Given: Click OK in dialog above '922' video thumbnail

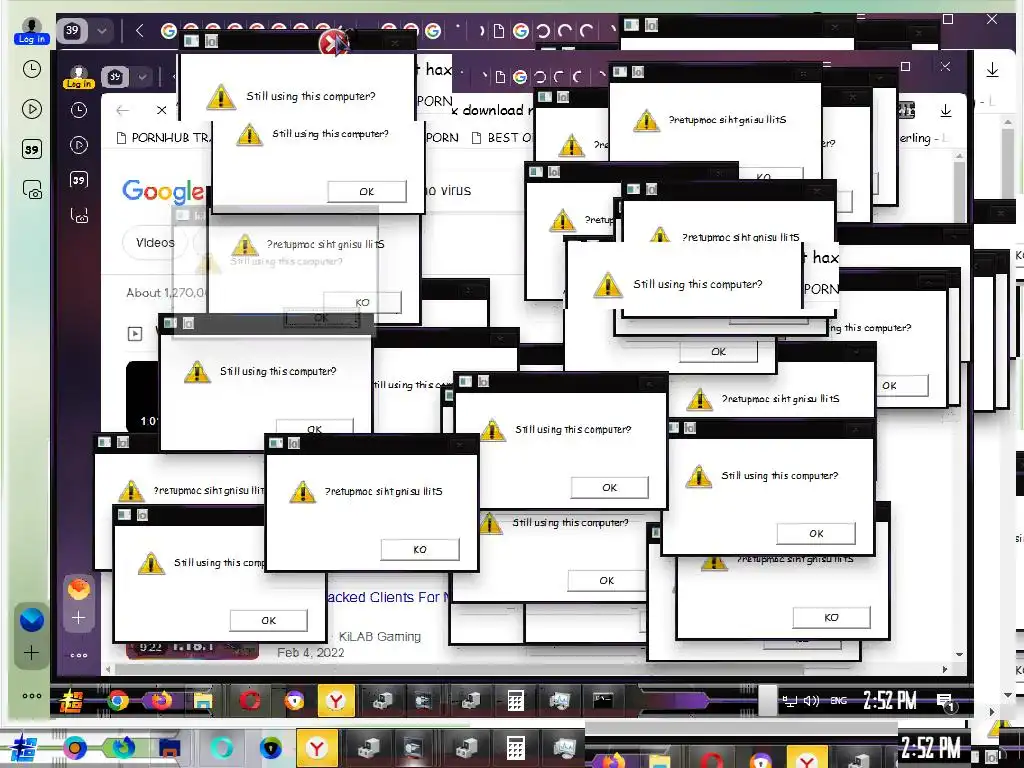Looking at the screenshot, I should (x=268, y=620).
